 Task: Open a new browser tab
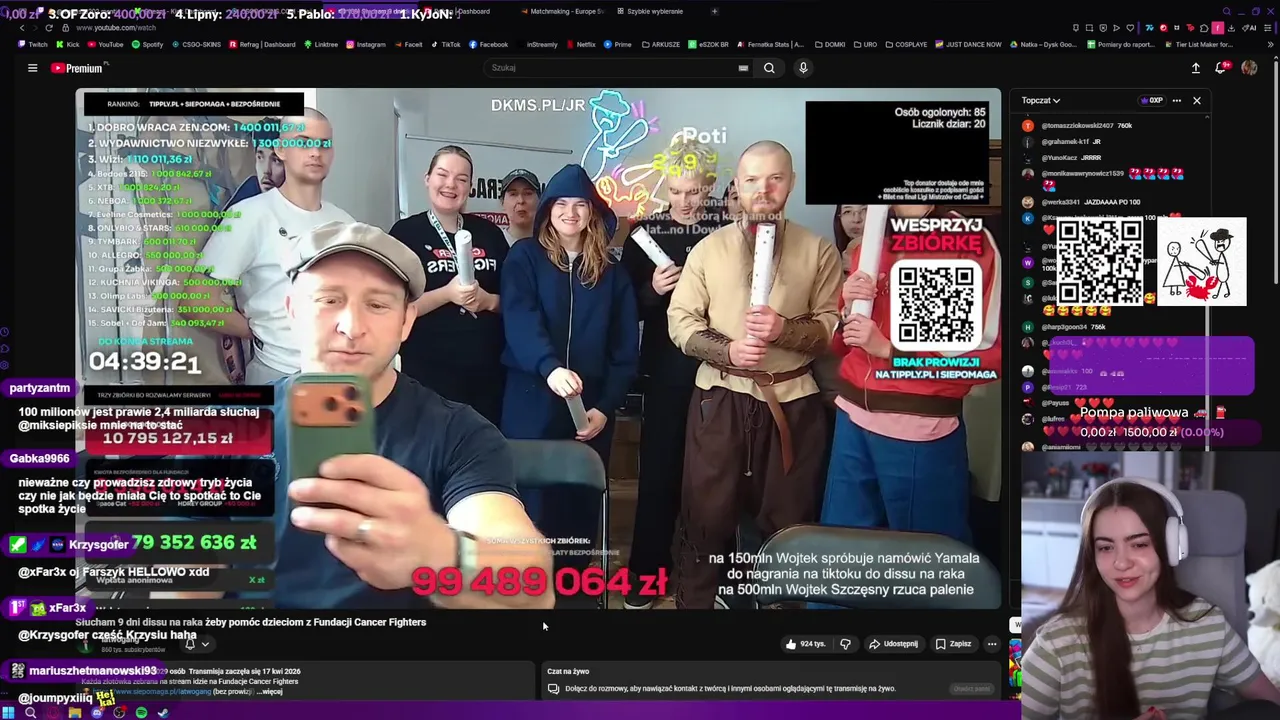(x=714, y=11)
